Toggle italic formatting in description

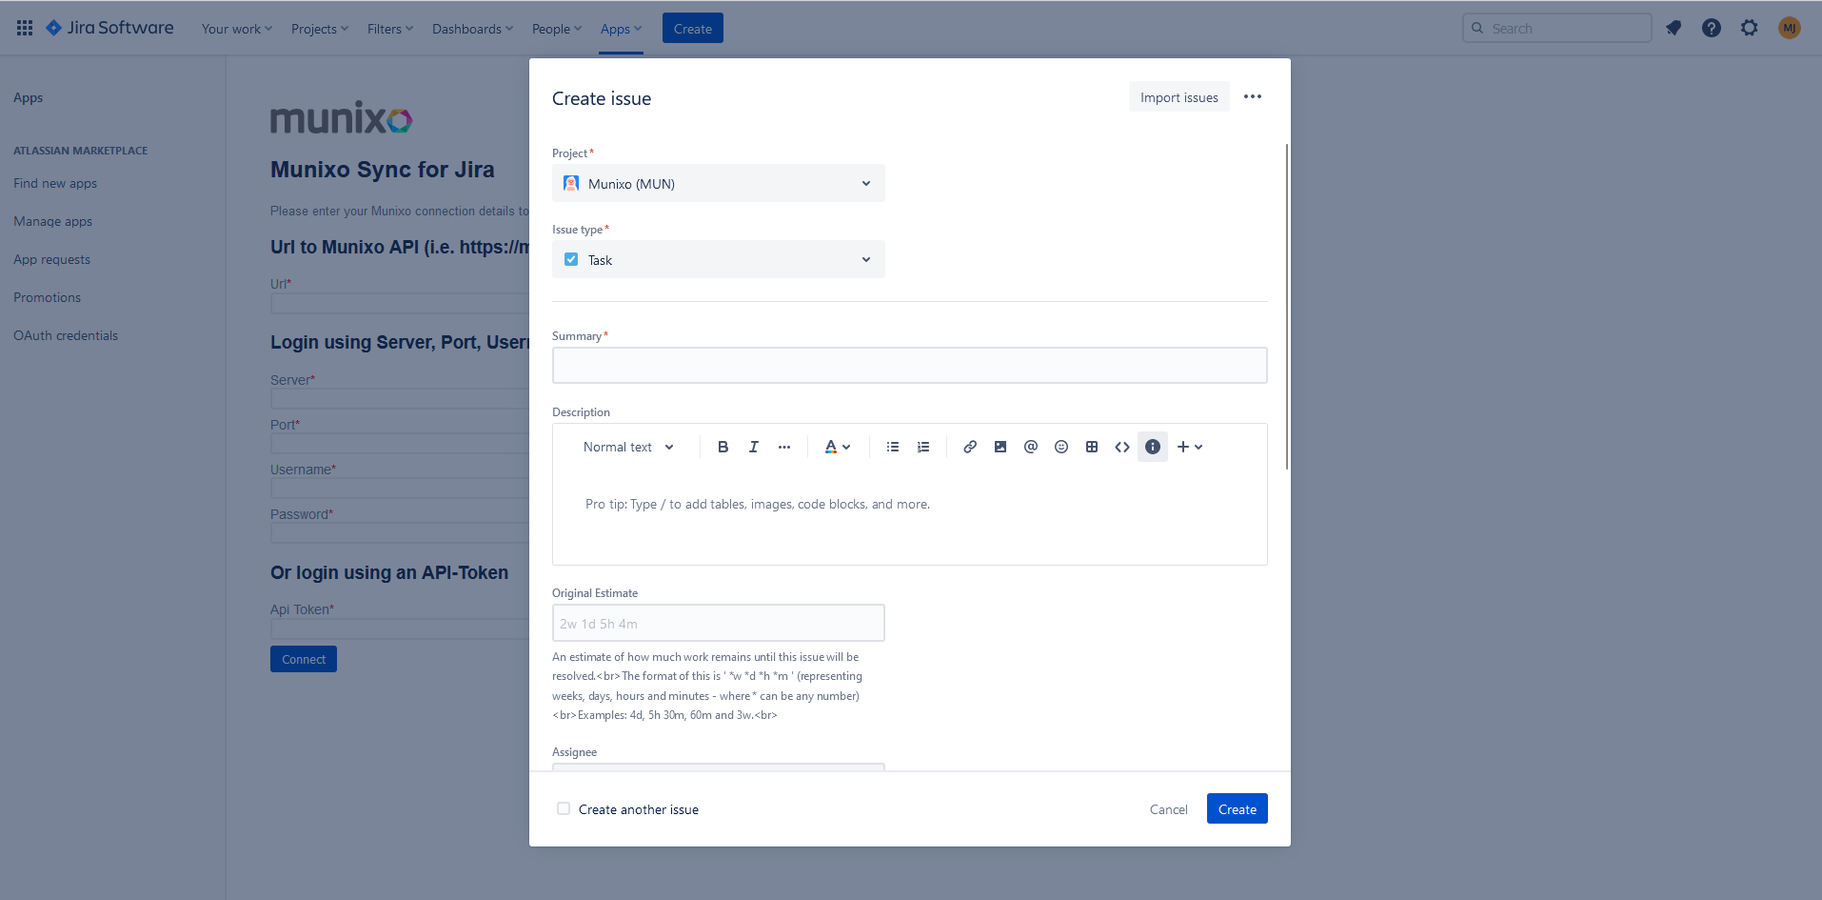click(x=754, y=447)
